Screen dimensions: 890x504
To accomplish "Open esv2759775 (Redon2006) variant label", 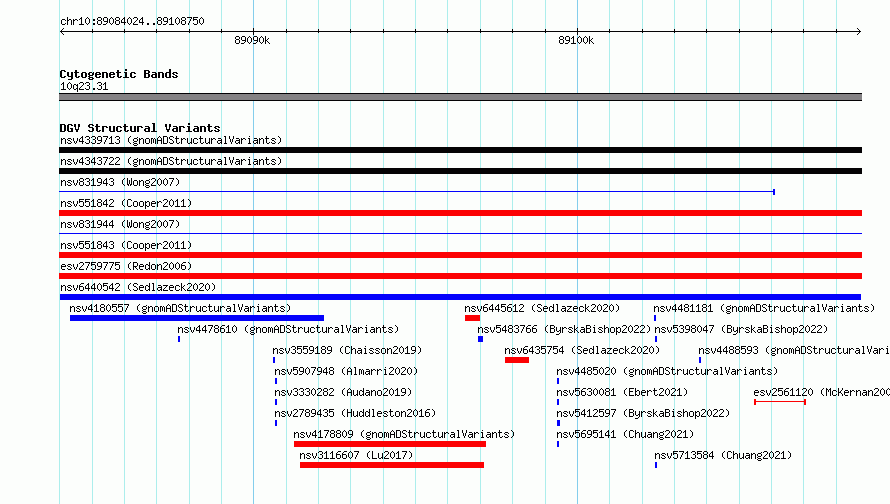I will (126, 266).
